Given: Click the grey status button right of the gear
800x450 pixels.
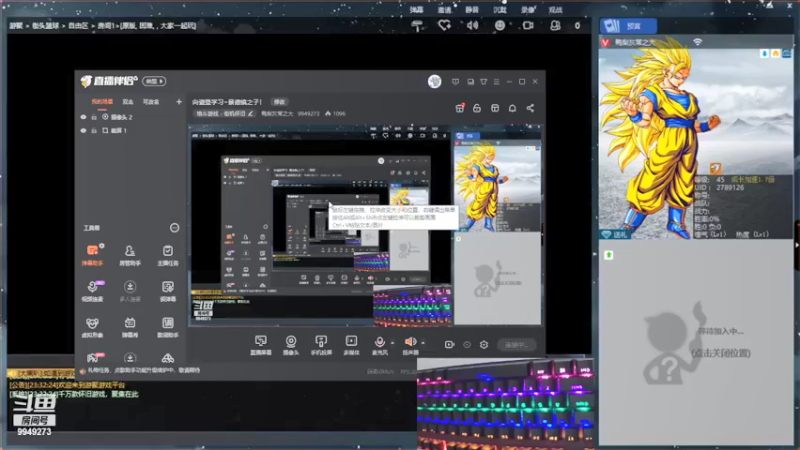Looking at the screenshot, I should (516, 345).
